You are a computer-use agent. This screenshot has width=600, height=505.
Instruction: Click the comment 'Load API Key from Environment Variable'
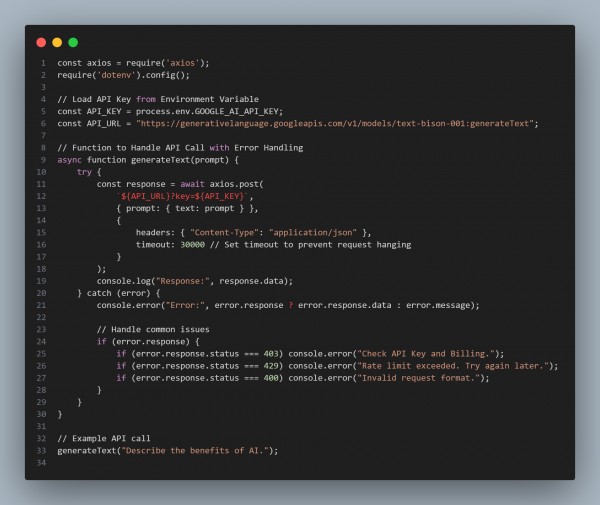pyautogui.click(x=158, y=99)
